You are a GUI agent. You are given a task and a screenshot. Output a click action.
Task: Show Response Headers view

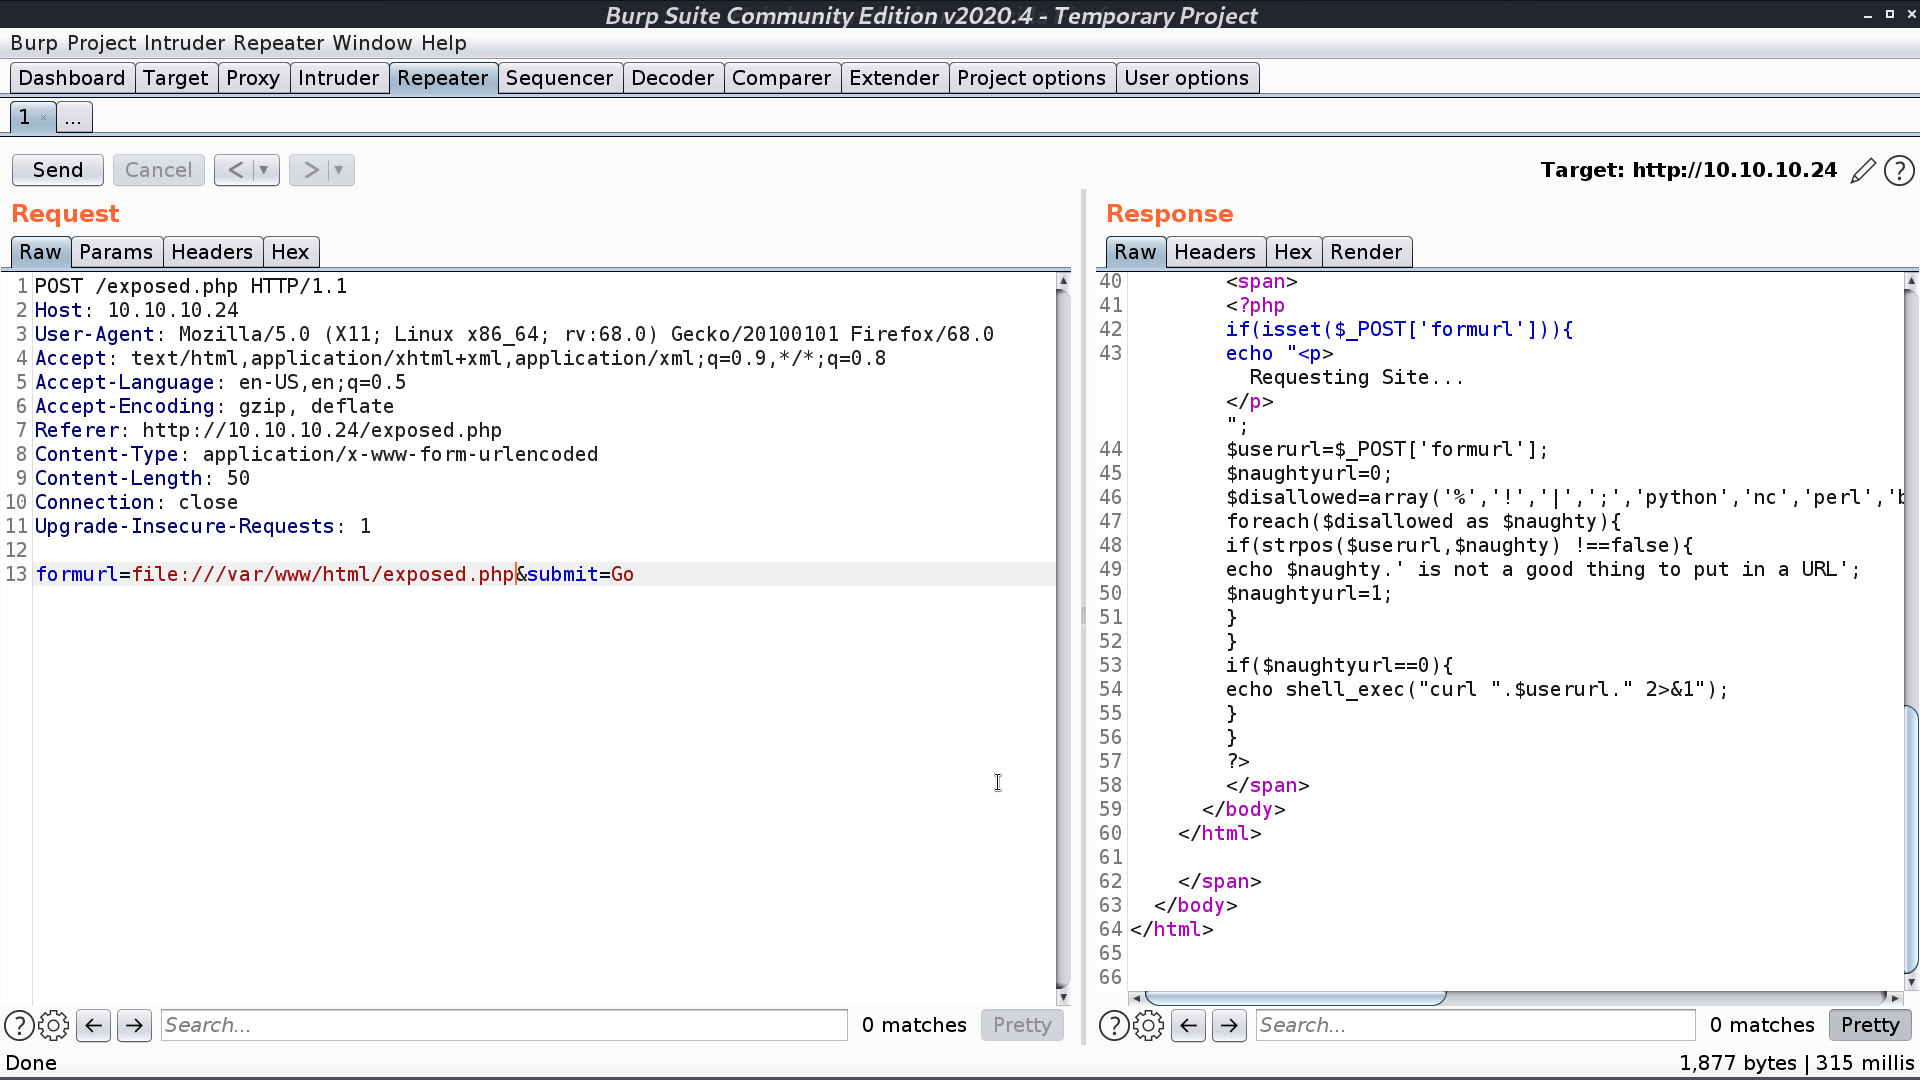point(1215,252)
